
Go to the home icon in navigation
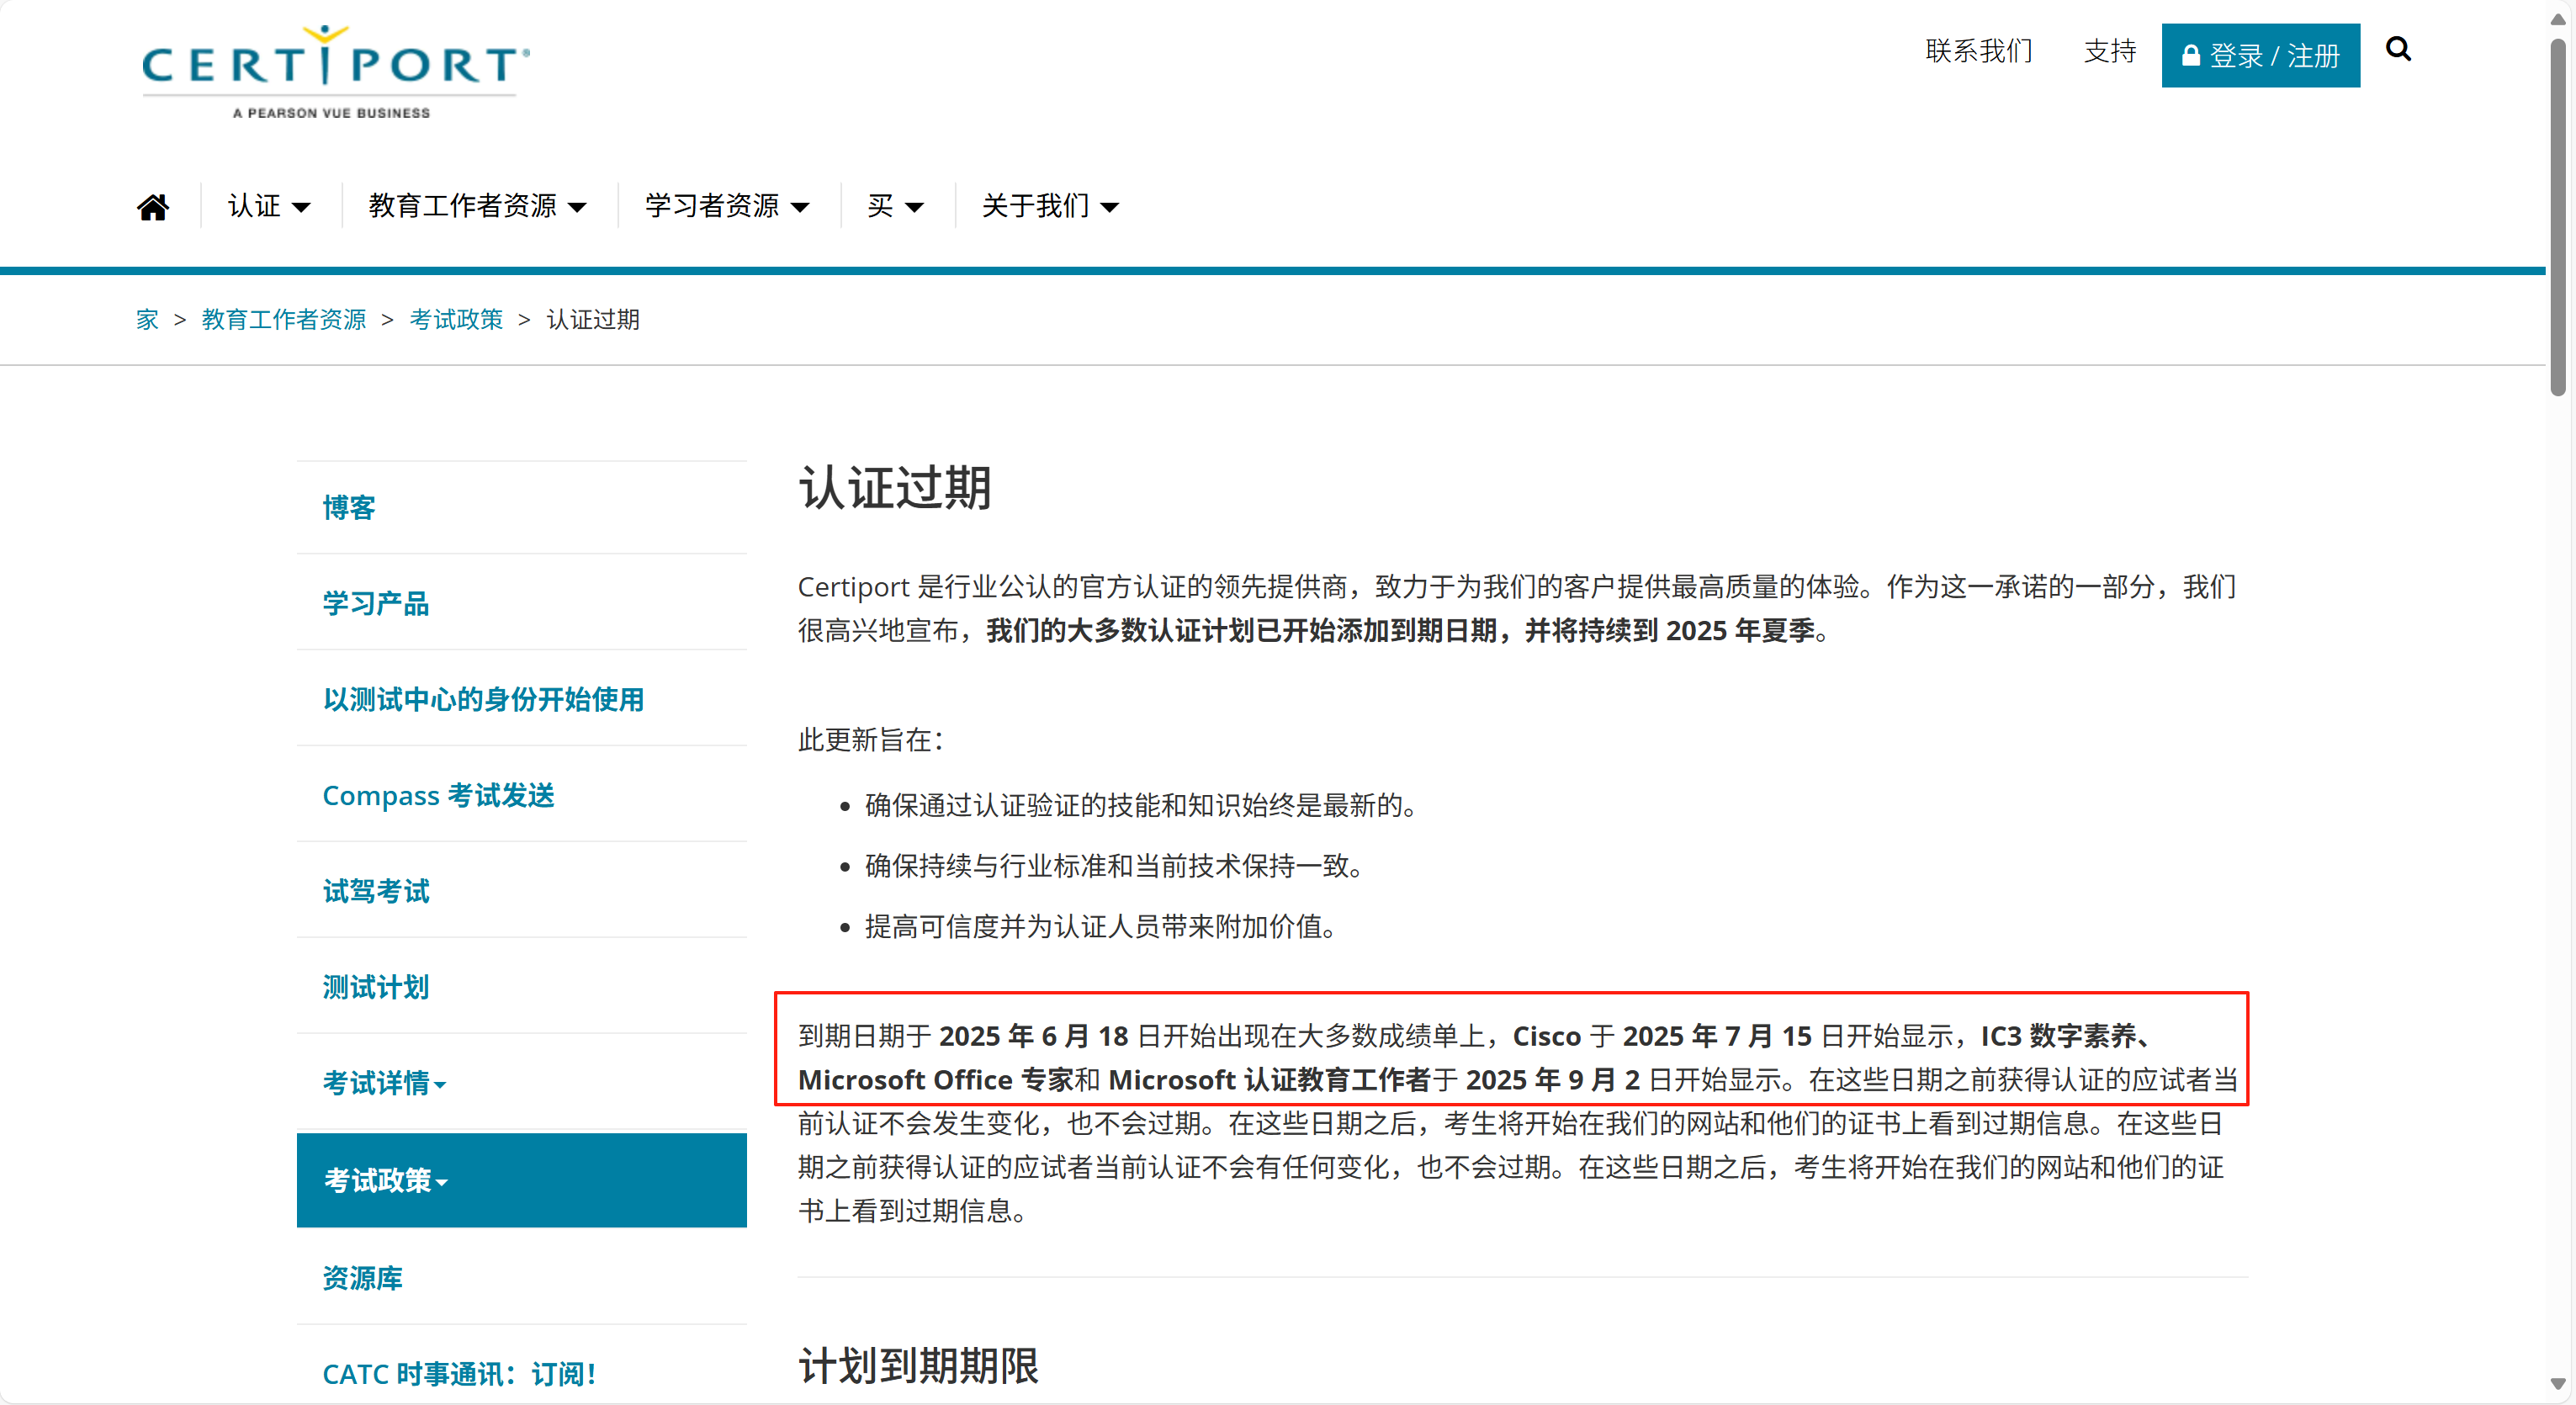click(153, 207)
